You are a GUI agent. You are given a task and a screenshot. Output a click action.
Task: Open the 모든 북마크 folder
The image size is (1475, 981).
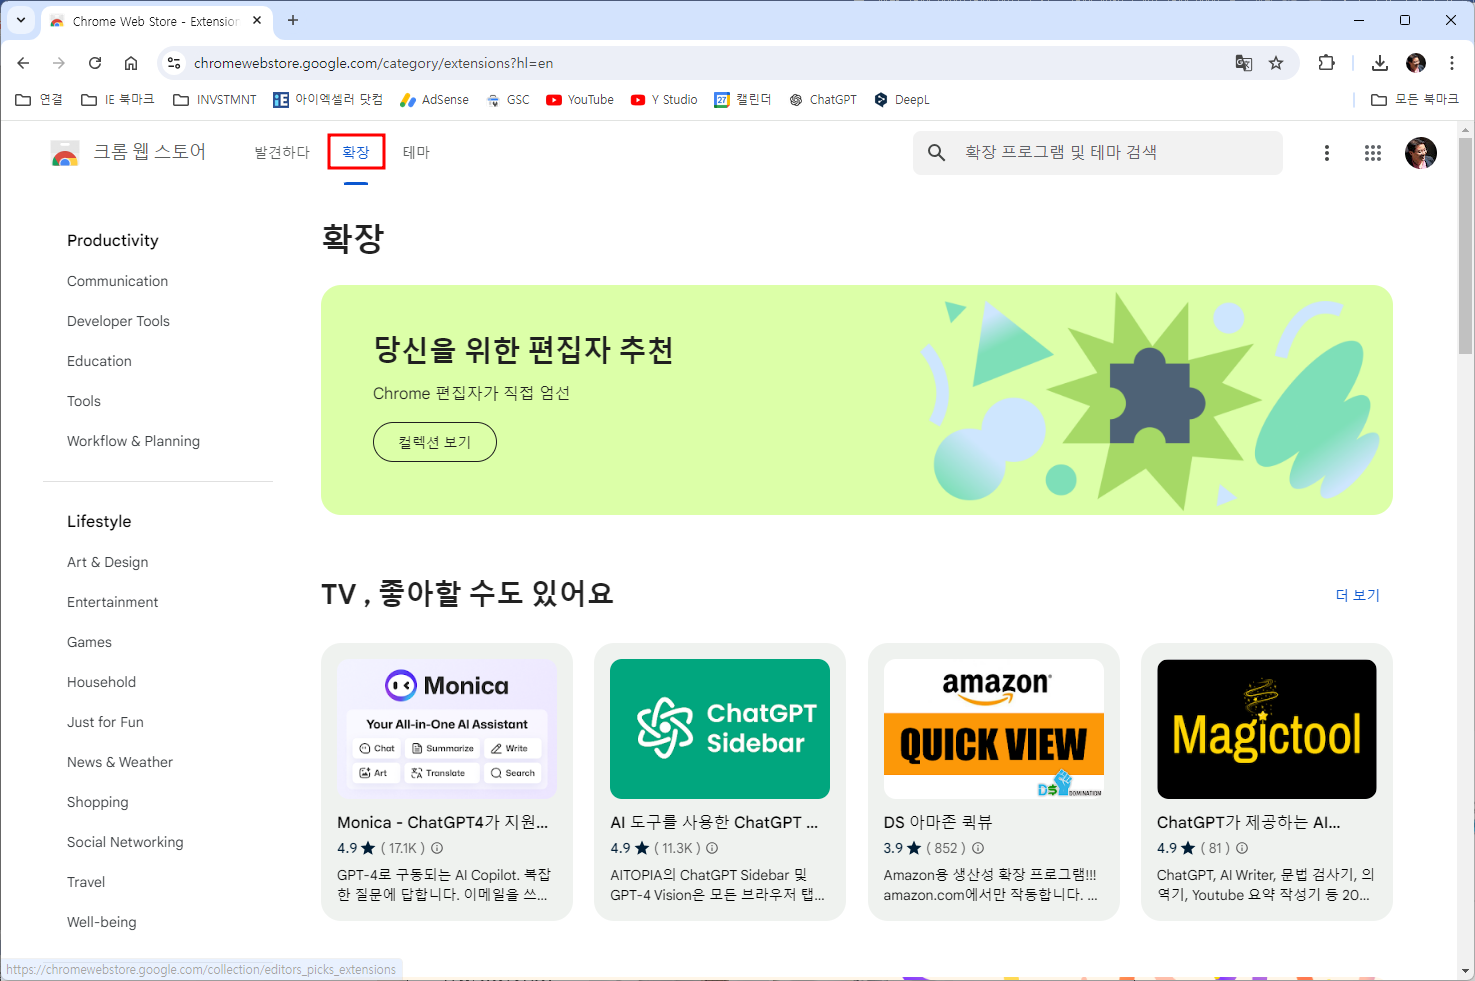pos(1415,100)
